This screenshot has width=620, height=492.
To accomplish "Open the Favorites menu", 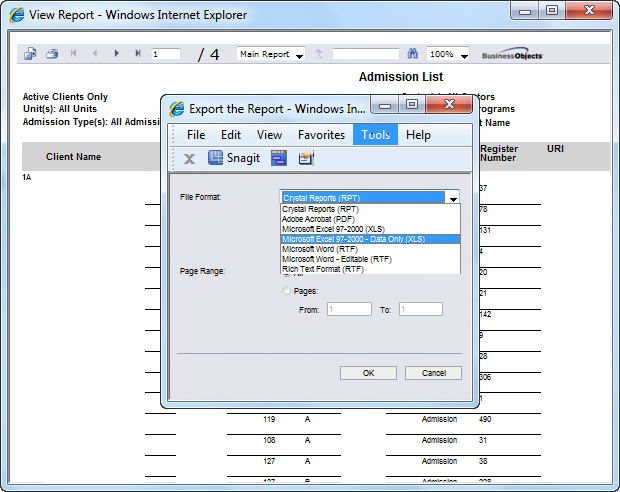I will click(x=321, y=135).
